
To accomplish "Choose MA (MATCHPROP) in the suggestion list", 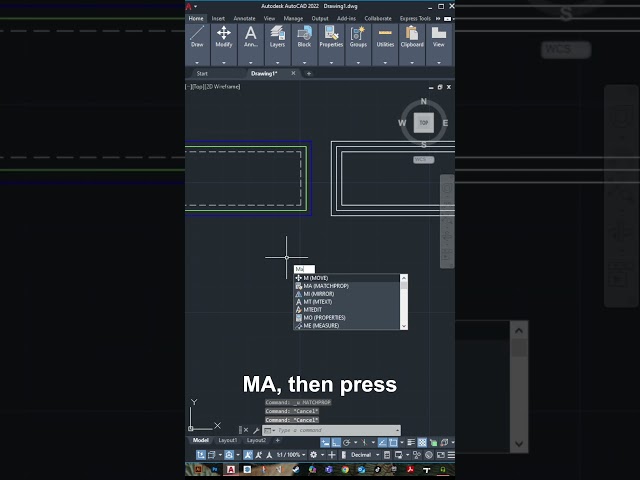I will pos(347,286).
